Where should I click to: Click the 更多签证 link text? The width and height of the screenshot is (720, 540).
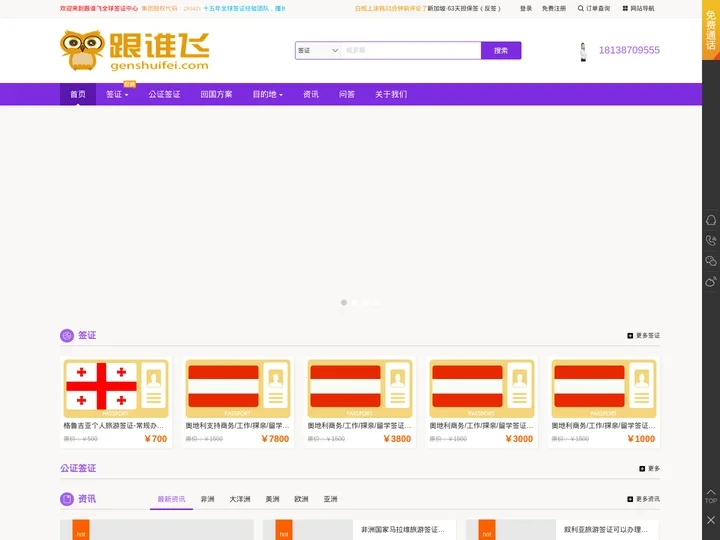pos(648,336)
